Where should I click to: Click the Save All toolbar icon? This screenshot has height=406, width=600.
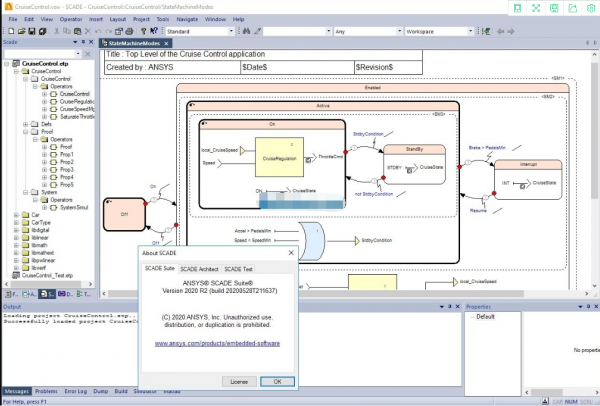(42, 31)
